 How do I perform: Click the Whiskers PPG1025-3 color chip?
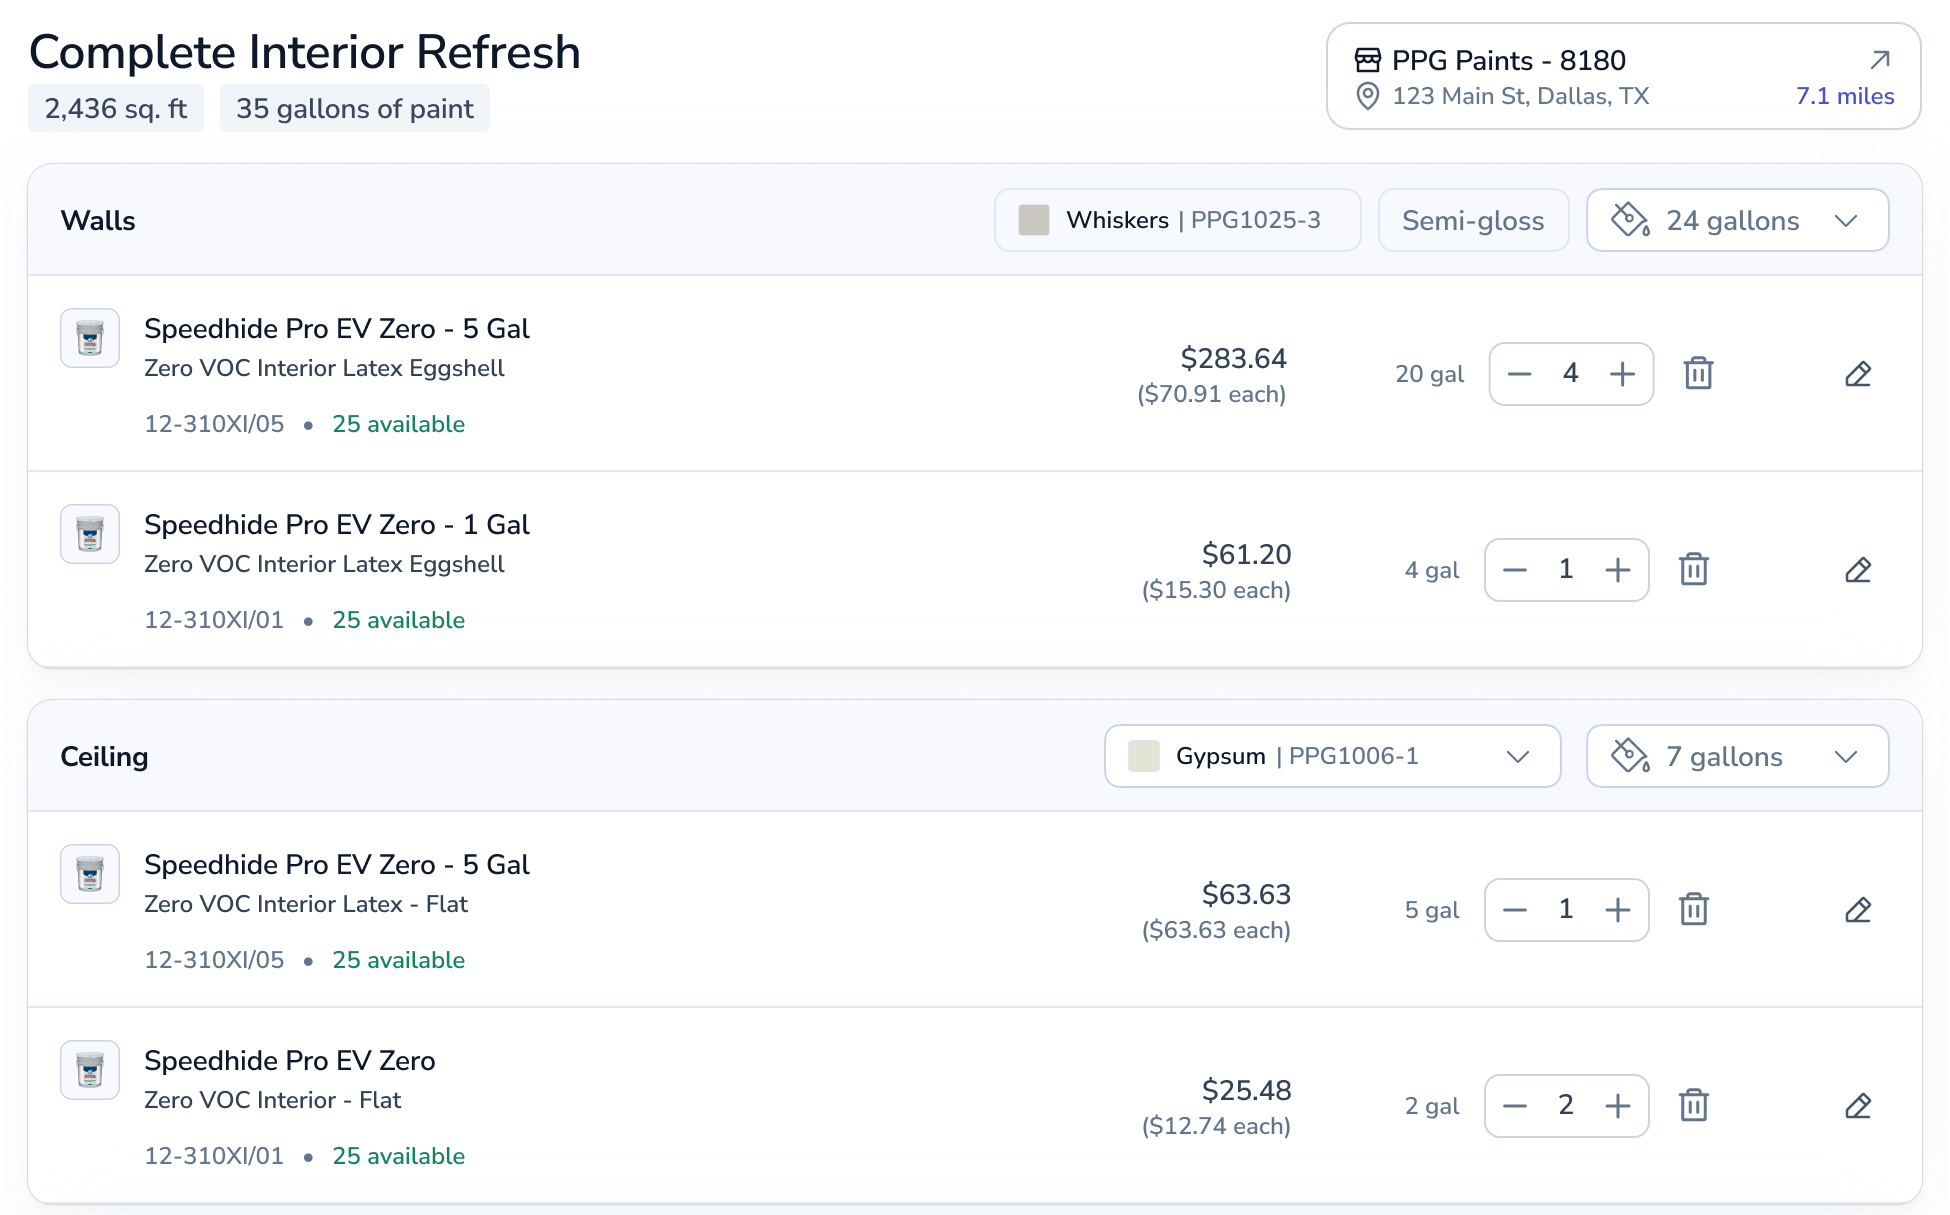pos(1177,220)
